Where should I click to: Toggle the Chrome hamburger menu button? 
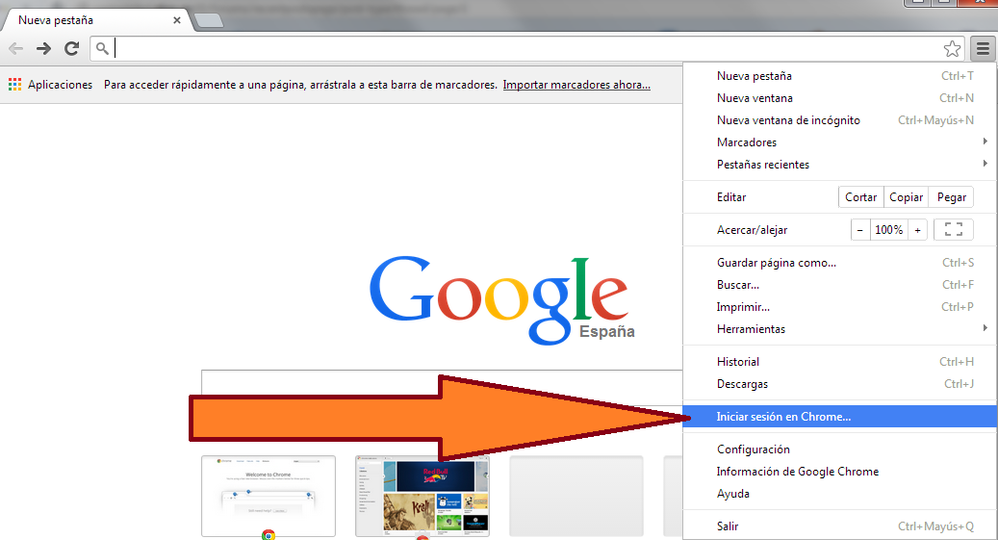click(x=983, y=48)
